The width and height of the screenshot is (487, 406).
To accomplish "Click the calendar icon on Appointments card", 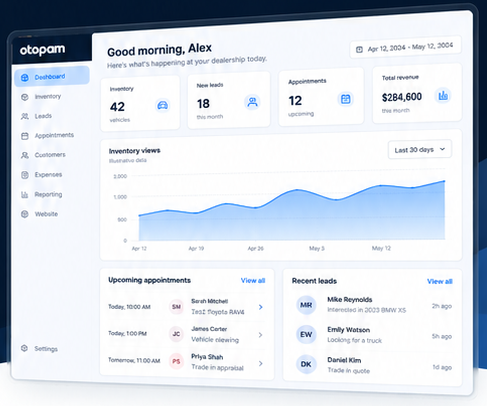I will [346, 99].
